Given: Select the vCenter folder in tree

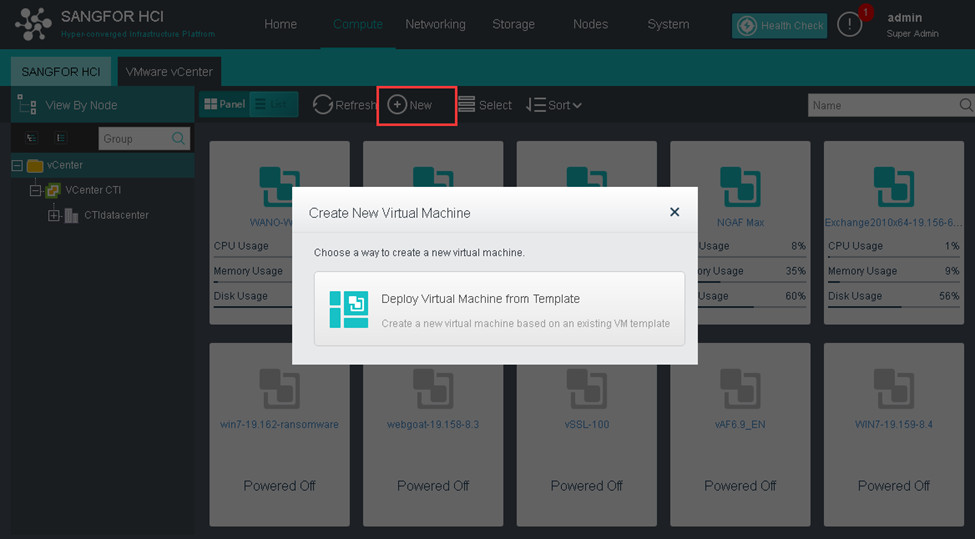Looking at the screenshot, I should (x=55, y=165).
